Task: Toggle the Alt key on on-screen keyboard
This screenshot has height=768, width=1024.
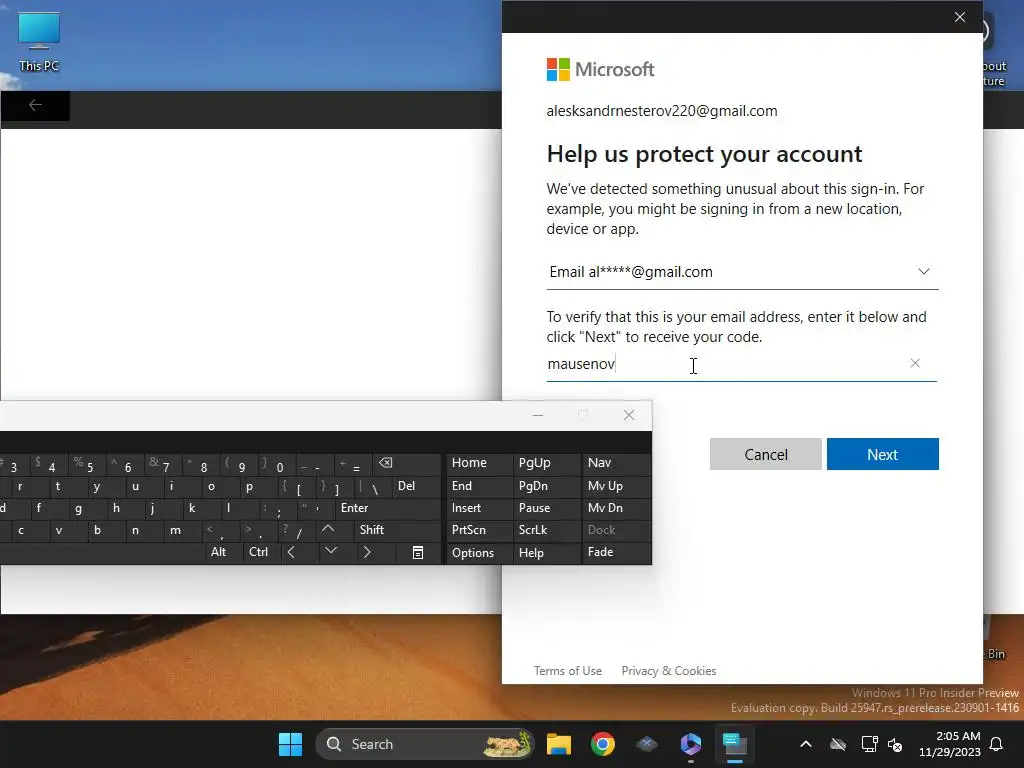Action: point(223,552)
